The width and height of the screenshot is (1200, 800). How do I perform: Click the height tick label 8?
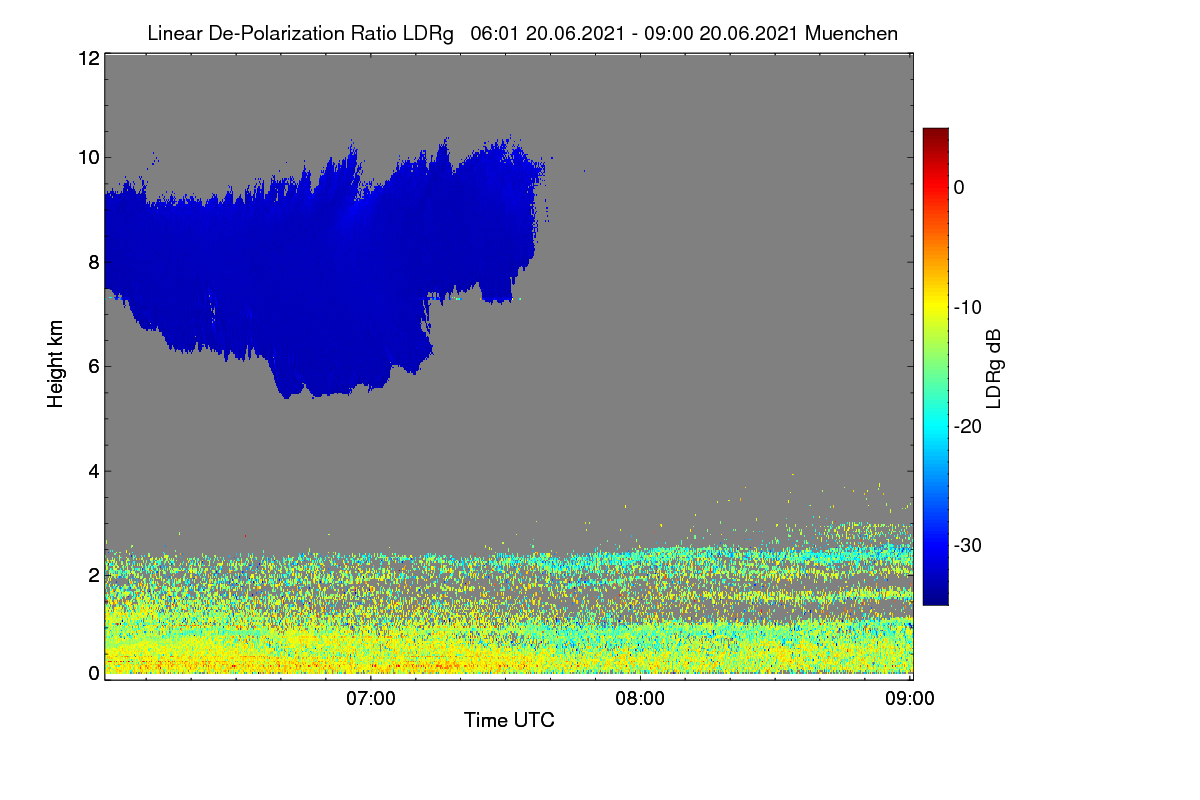click(93, 262)
